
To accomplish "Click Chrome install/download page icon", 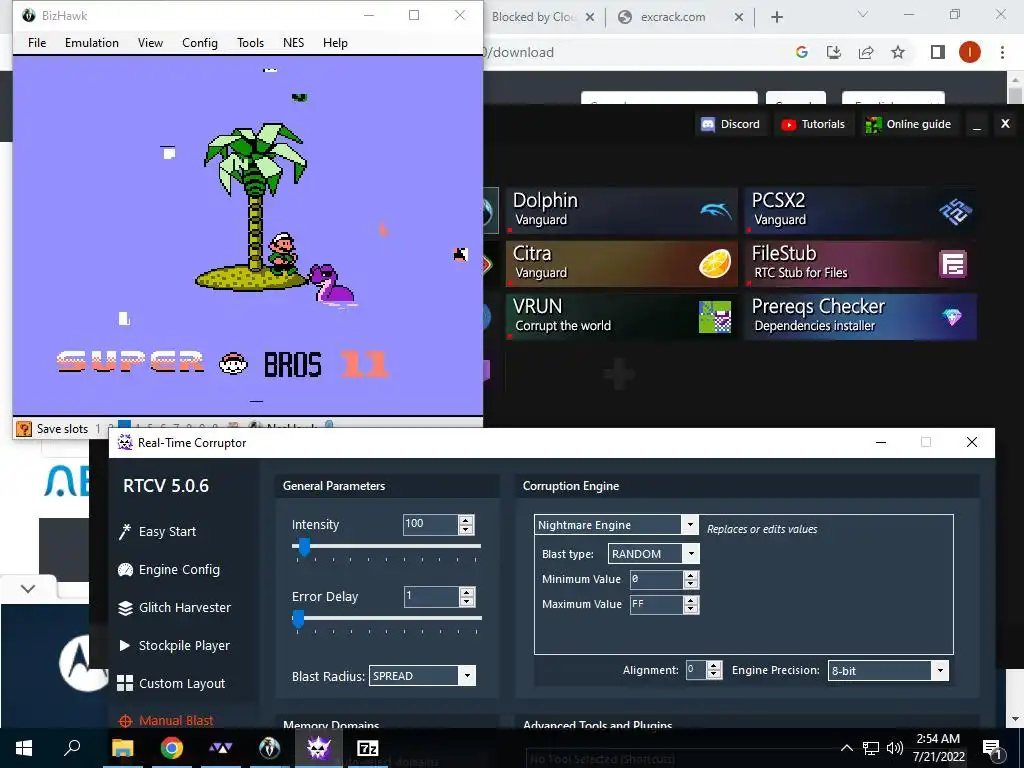I will click(x=834, y=52).
